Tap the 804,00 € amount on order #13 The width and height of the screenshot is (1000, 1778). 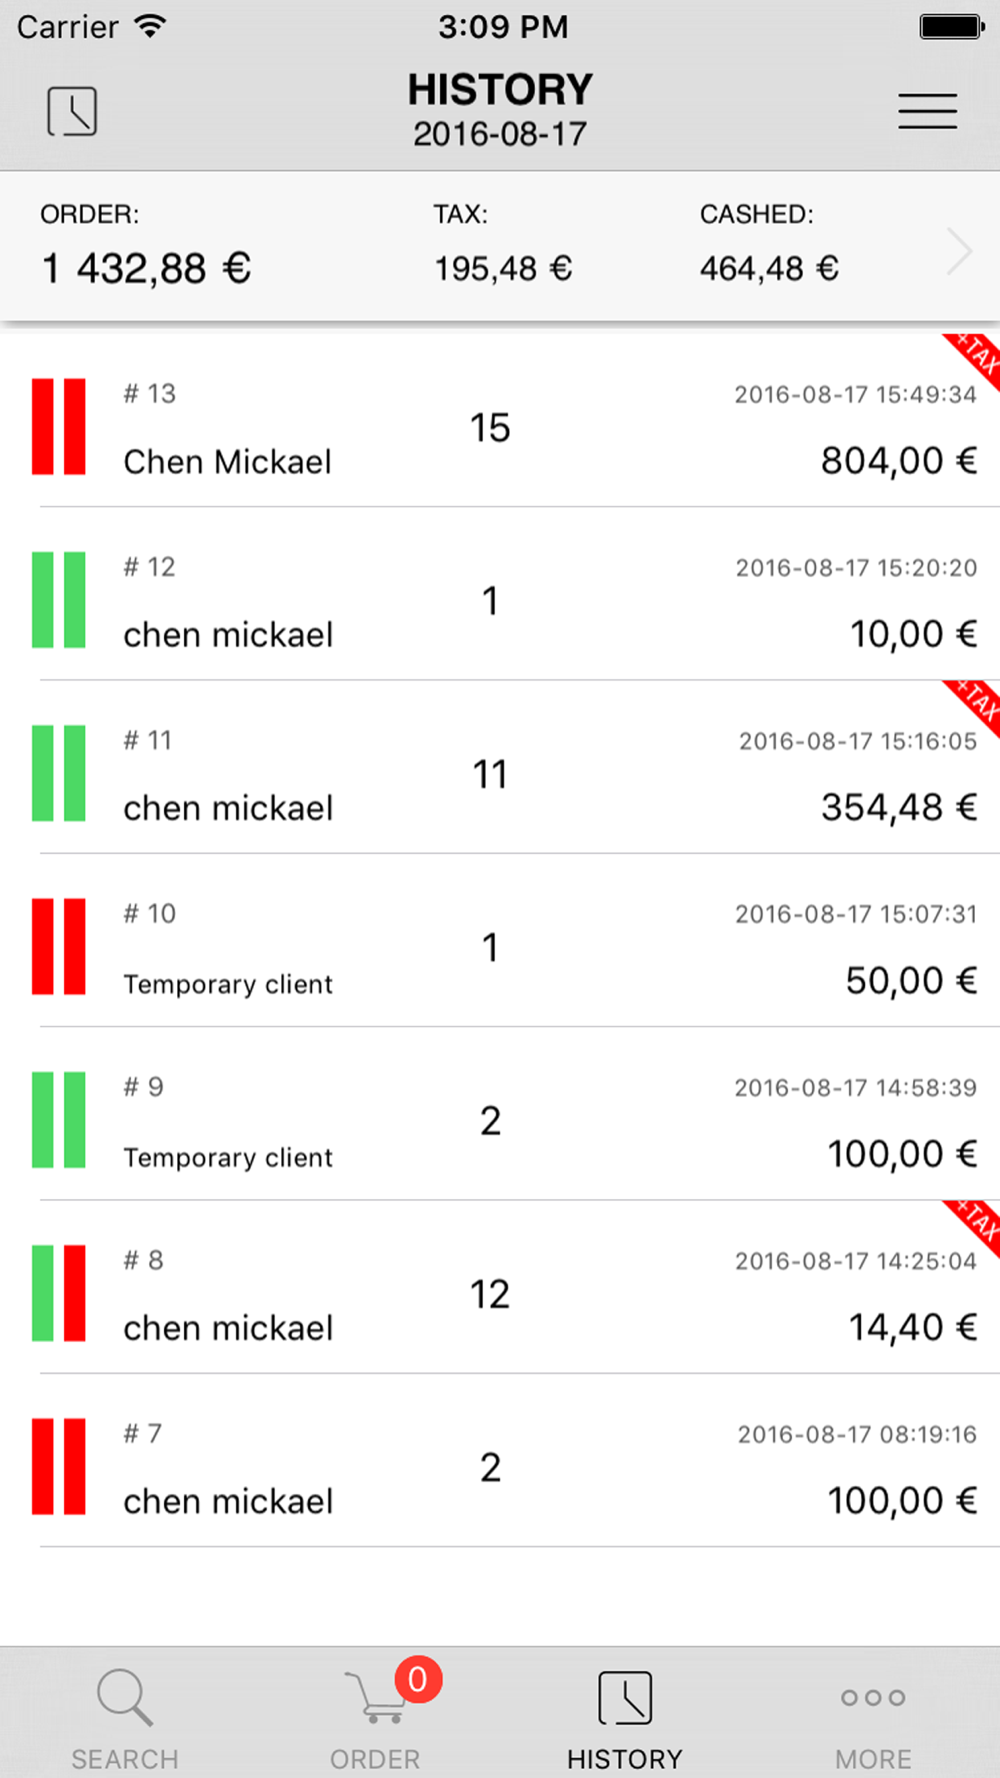(898, 461)
